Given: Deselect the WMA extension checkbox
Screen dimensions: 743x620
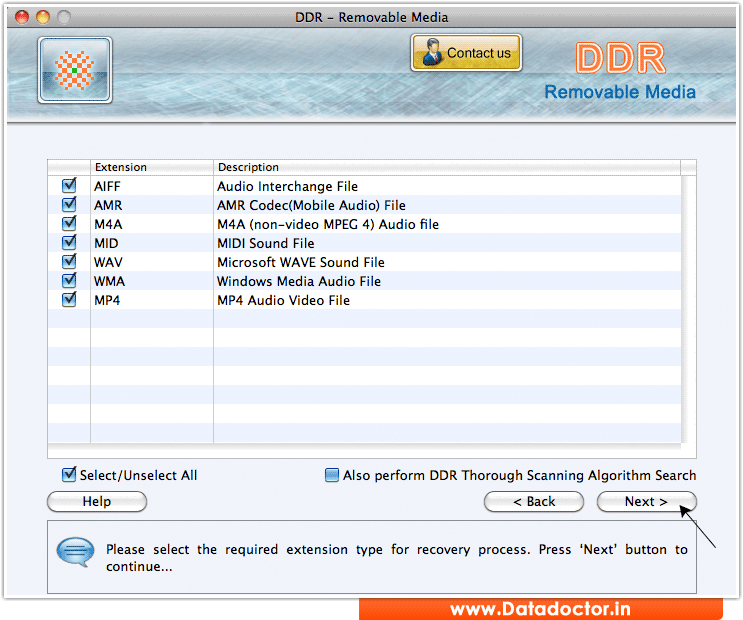Looking at the screenshot, I should pos(69,280).
